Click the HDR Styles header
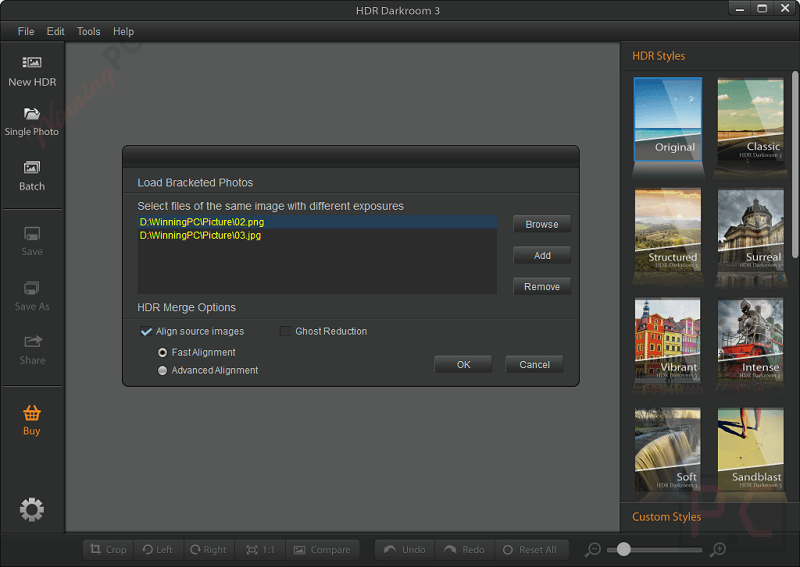The image size is (800, 567). 658,56
